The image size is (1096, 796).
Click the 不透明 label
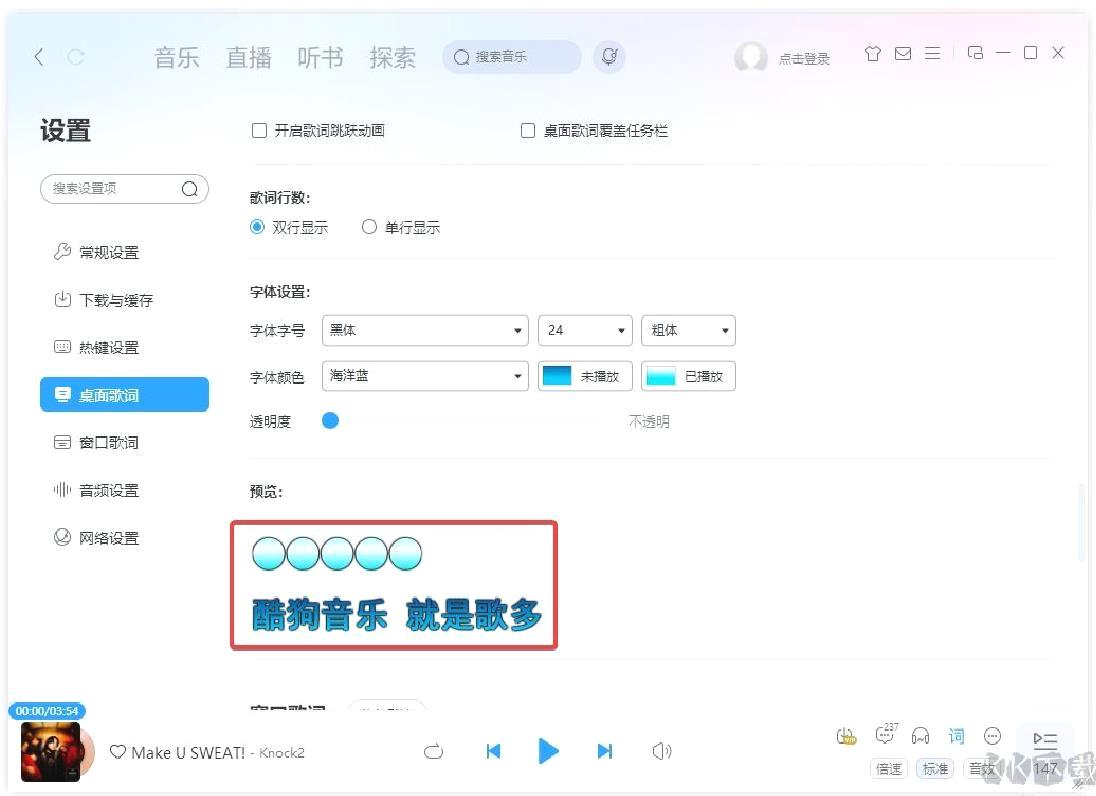click(649, 421)
